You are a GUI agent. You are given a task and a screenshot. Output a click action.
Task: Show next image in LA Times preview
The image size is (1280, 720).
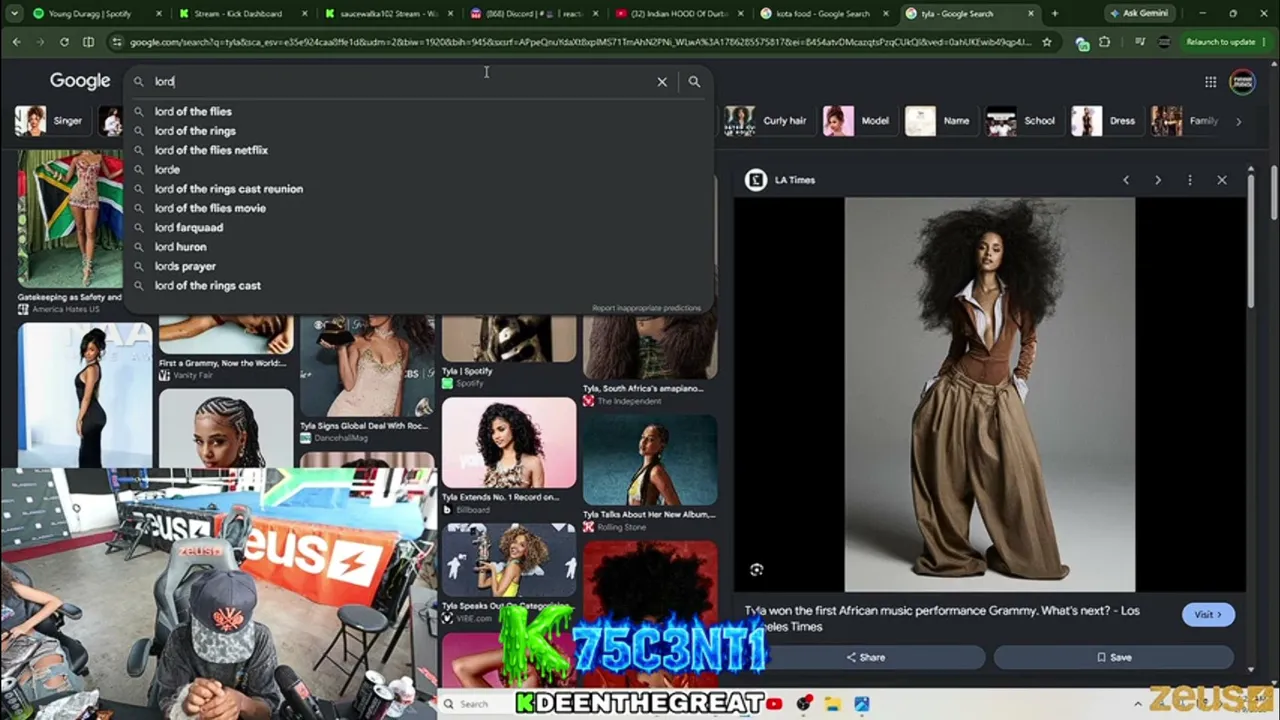pos(1158,180)
